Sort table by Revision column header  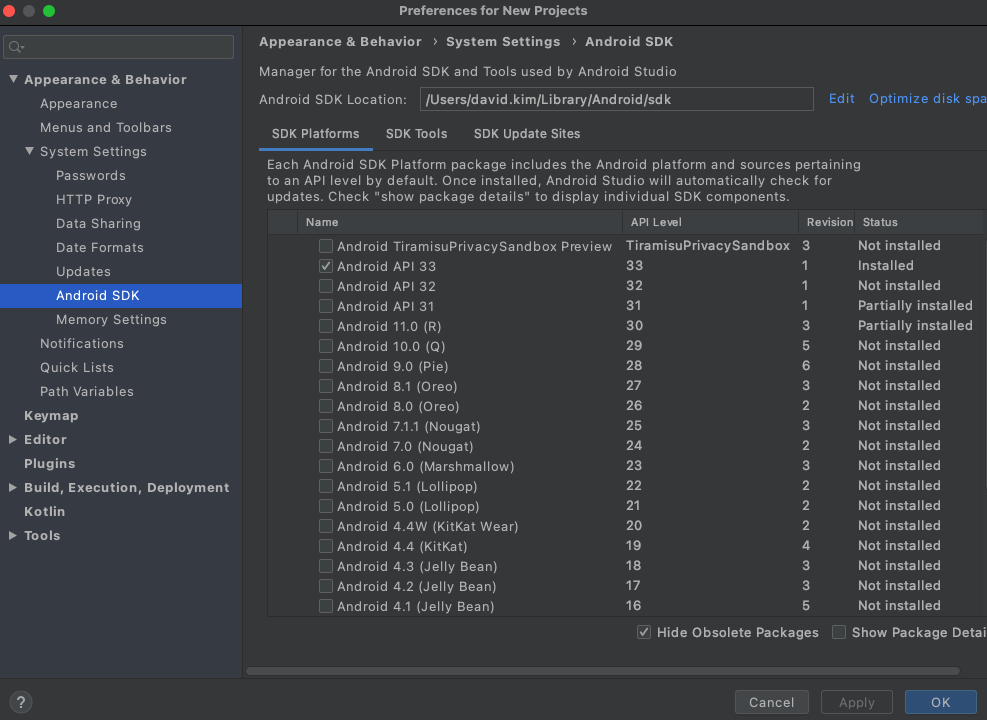(827, 222)
